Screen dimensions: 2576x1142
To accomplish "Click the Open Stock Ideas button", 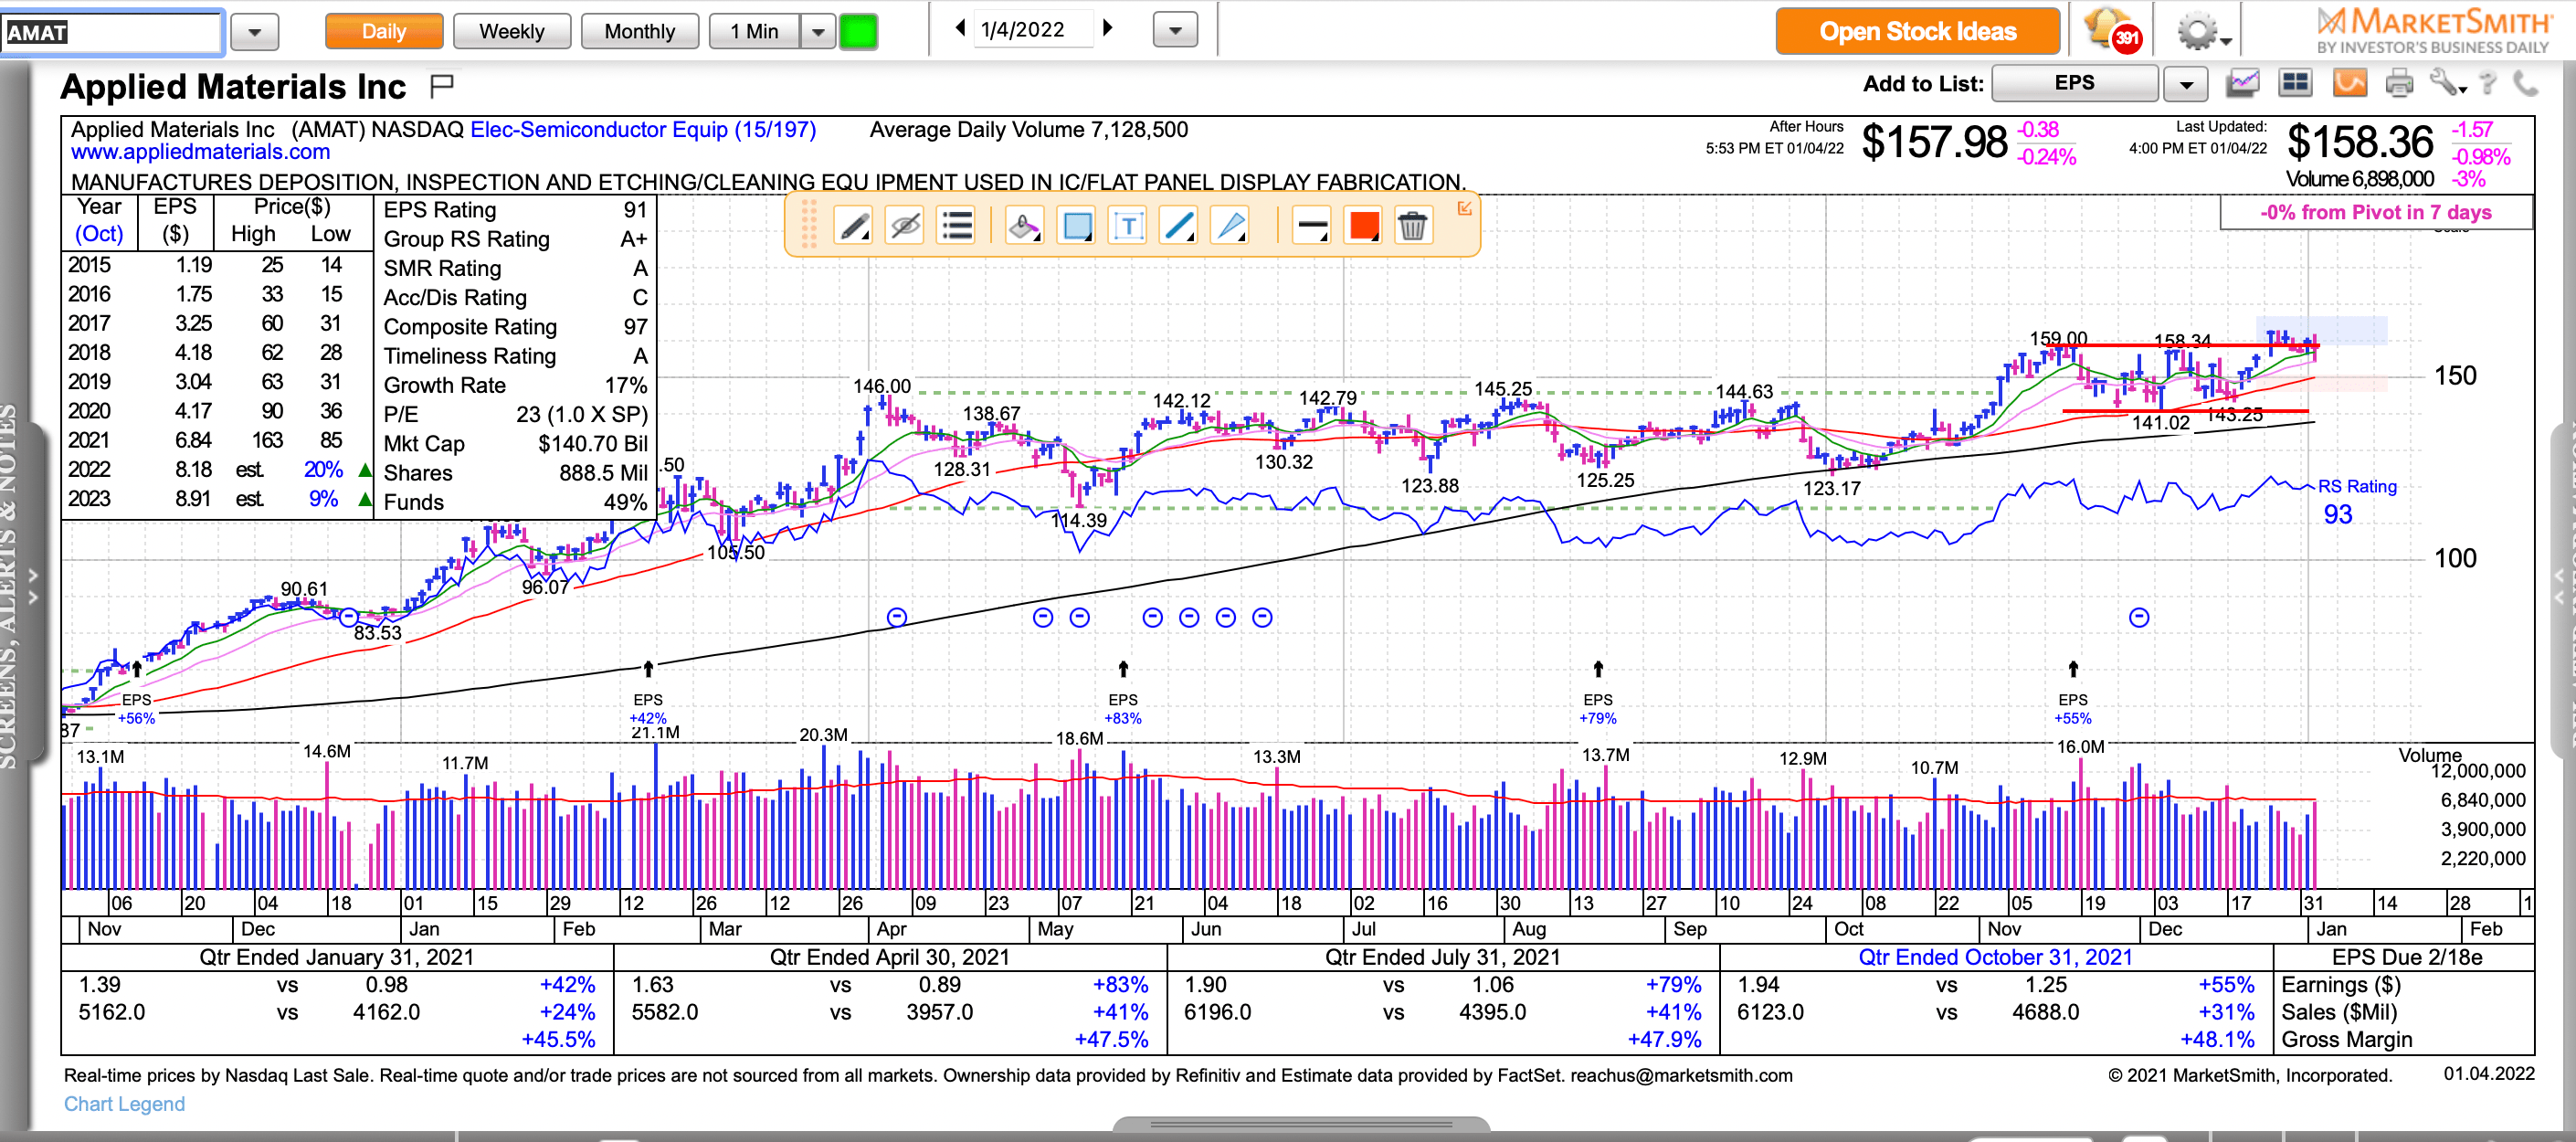I will [1917, 31].
